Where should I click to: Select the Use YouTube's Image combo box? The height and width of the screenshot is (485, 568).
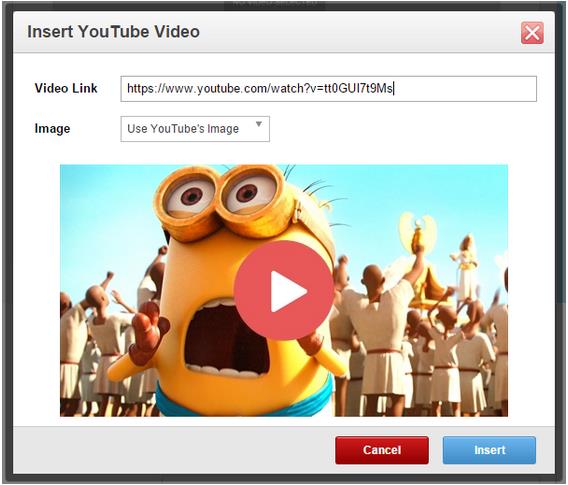click(195, 129)
